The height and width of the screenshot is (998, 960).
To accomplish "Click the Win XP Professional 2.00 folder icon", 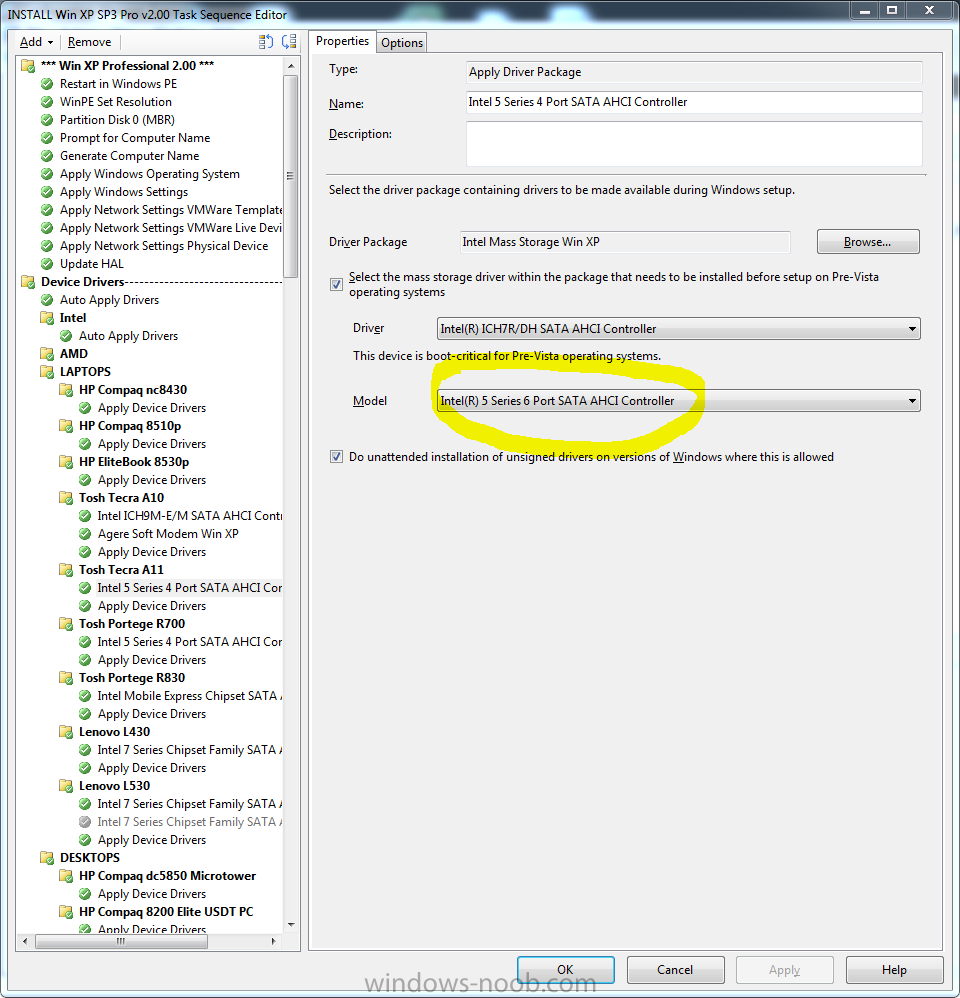I will point(28,66).
